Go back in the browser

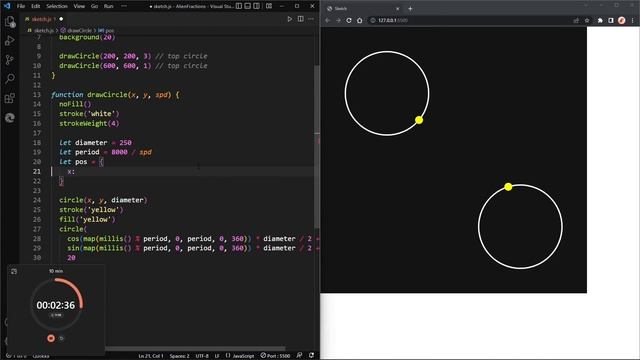coord(327,20)
